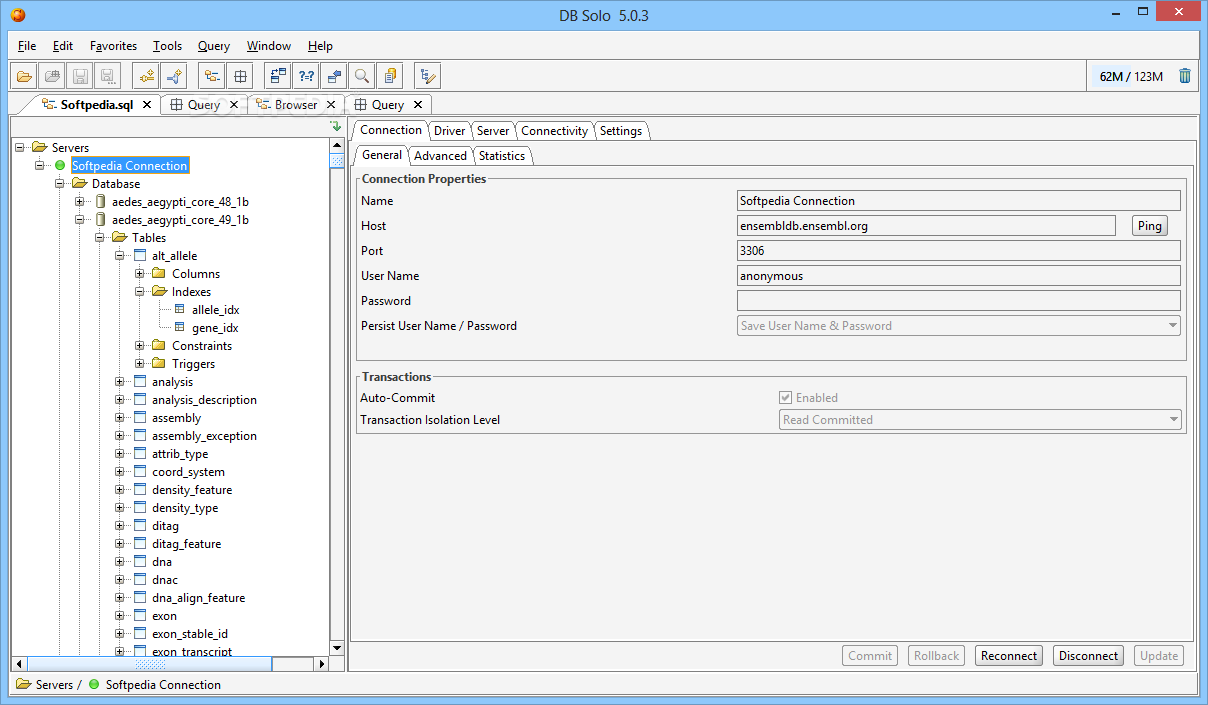This screenshot has width=1208, height=705.
Task: Click the Rollback button
Action: [x=937, y=656]
